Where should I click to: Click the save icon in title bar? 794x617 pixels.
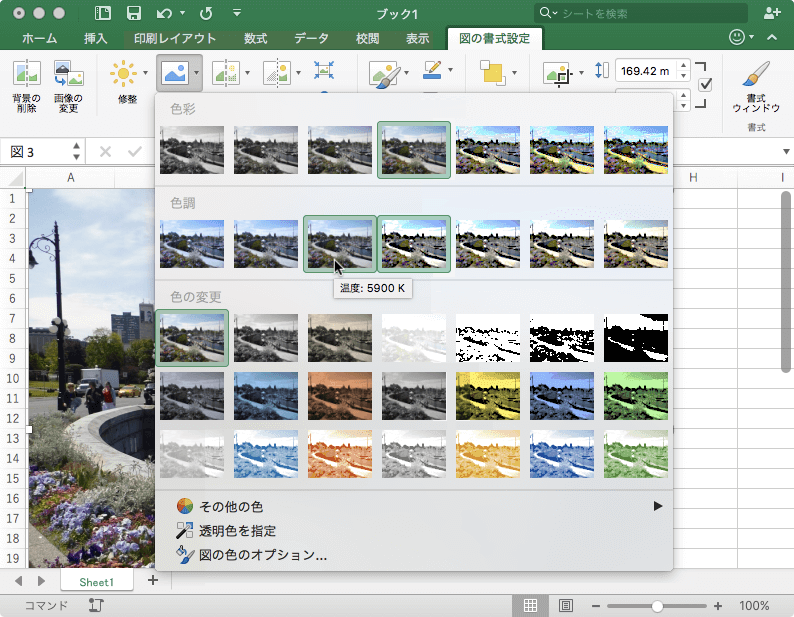click(x=133, y=13)
